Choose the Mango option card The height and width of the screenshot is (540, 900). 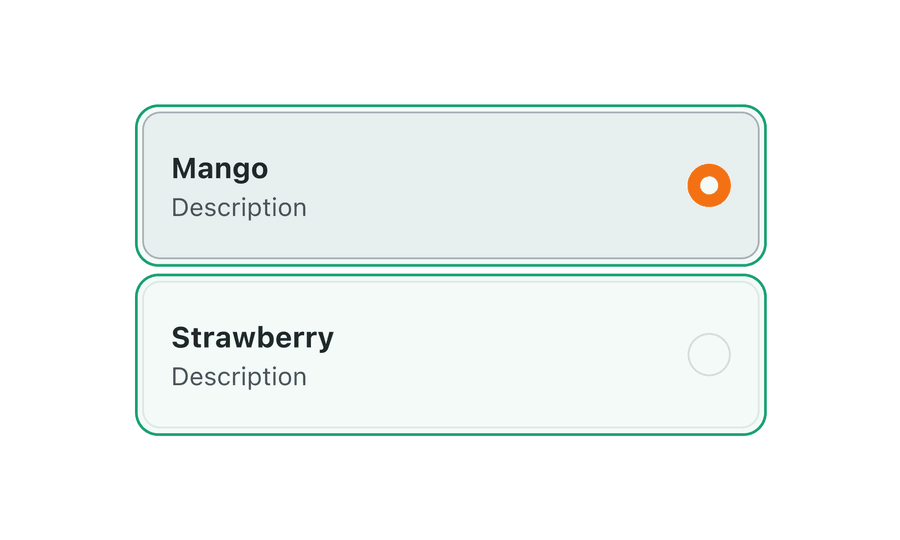(450, 185)
